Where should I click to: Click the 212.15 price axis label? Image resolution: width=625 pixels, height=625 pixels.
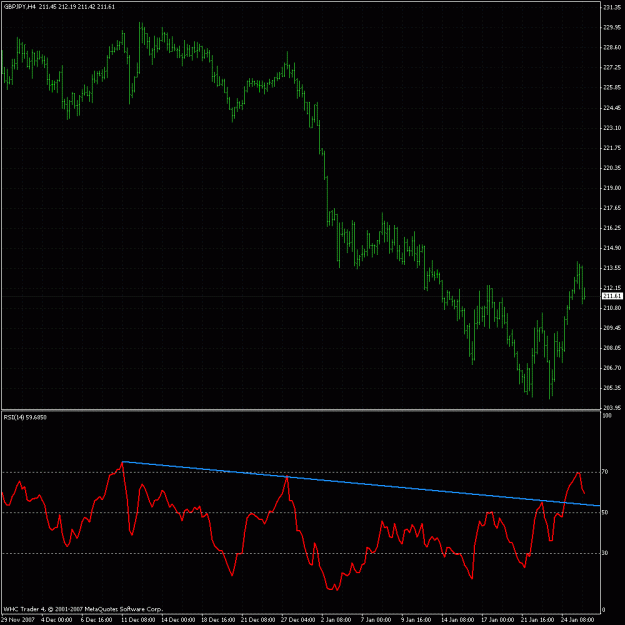coord(612,288)
